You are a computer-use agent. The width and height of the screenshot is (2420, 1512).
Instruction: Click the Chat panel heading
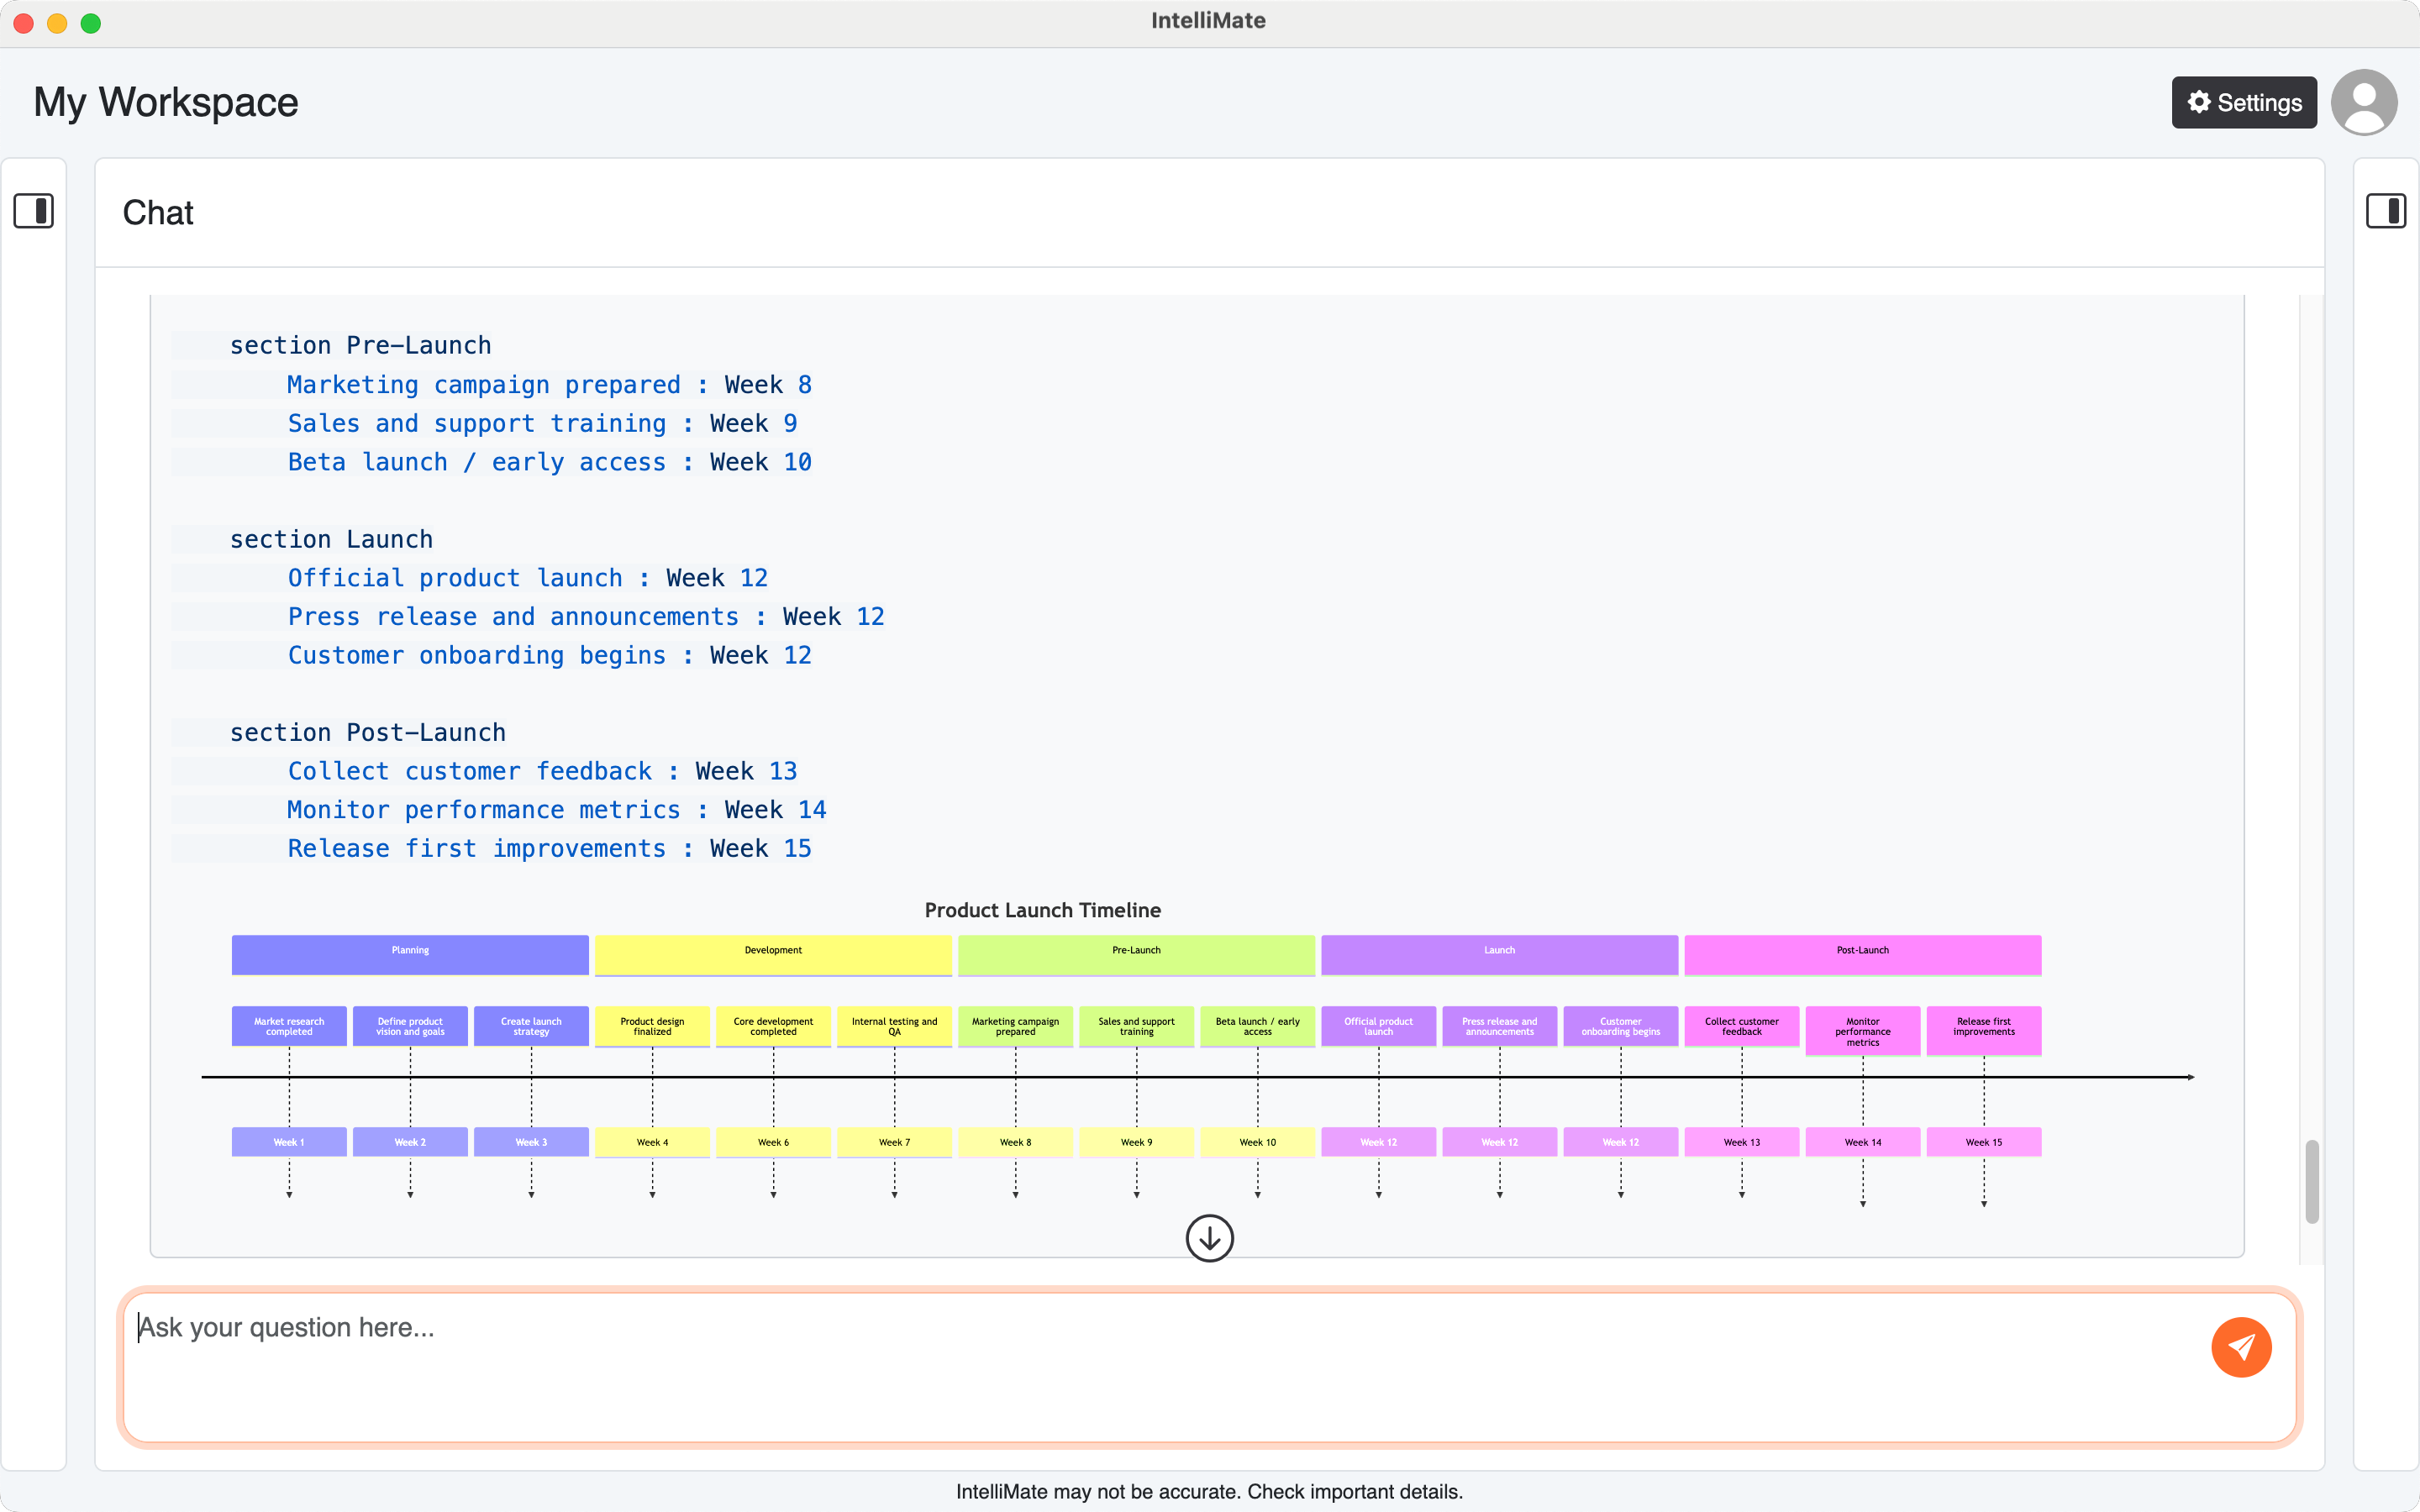click(x=158, y=213)
